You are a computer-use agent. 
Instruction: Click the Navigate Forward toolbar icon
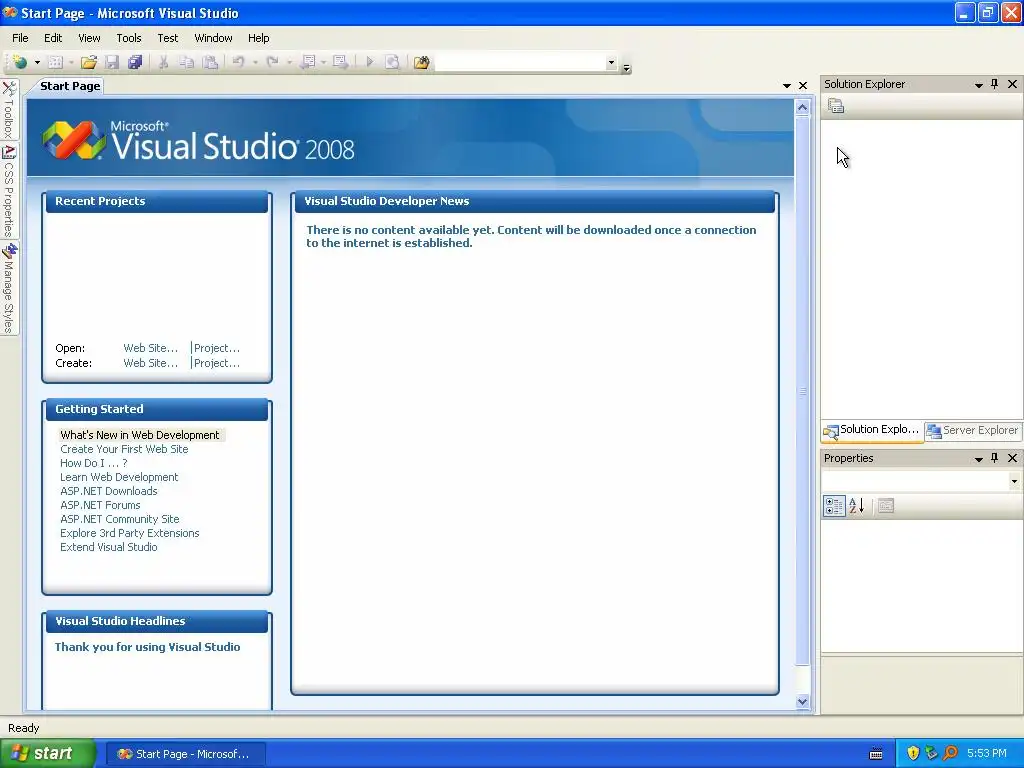point(340,62)
